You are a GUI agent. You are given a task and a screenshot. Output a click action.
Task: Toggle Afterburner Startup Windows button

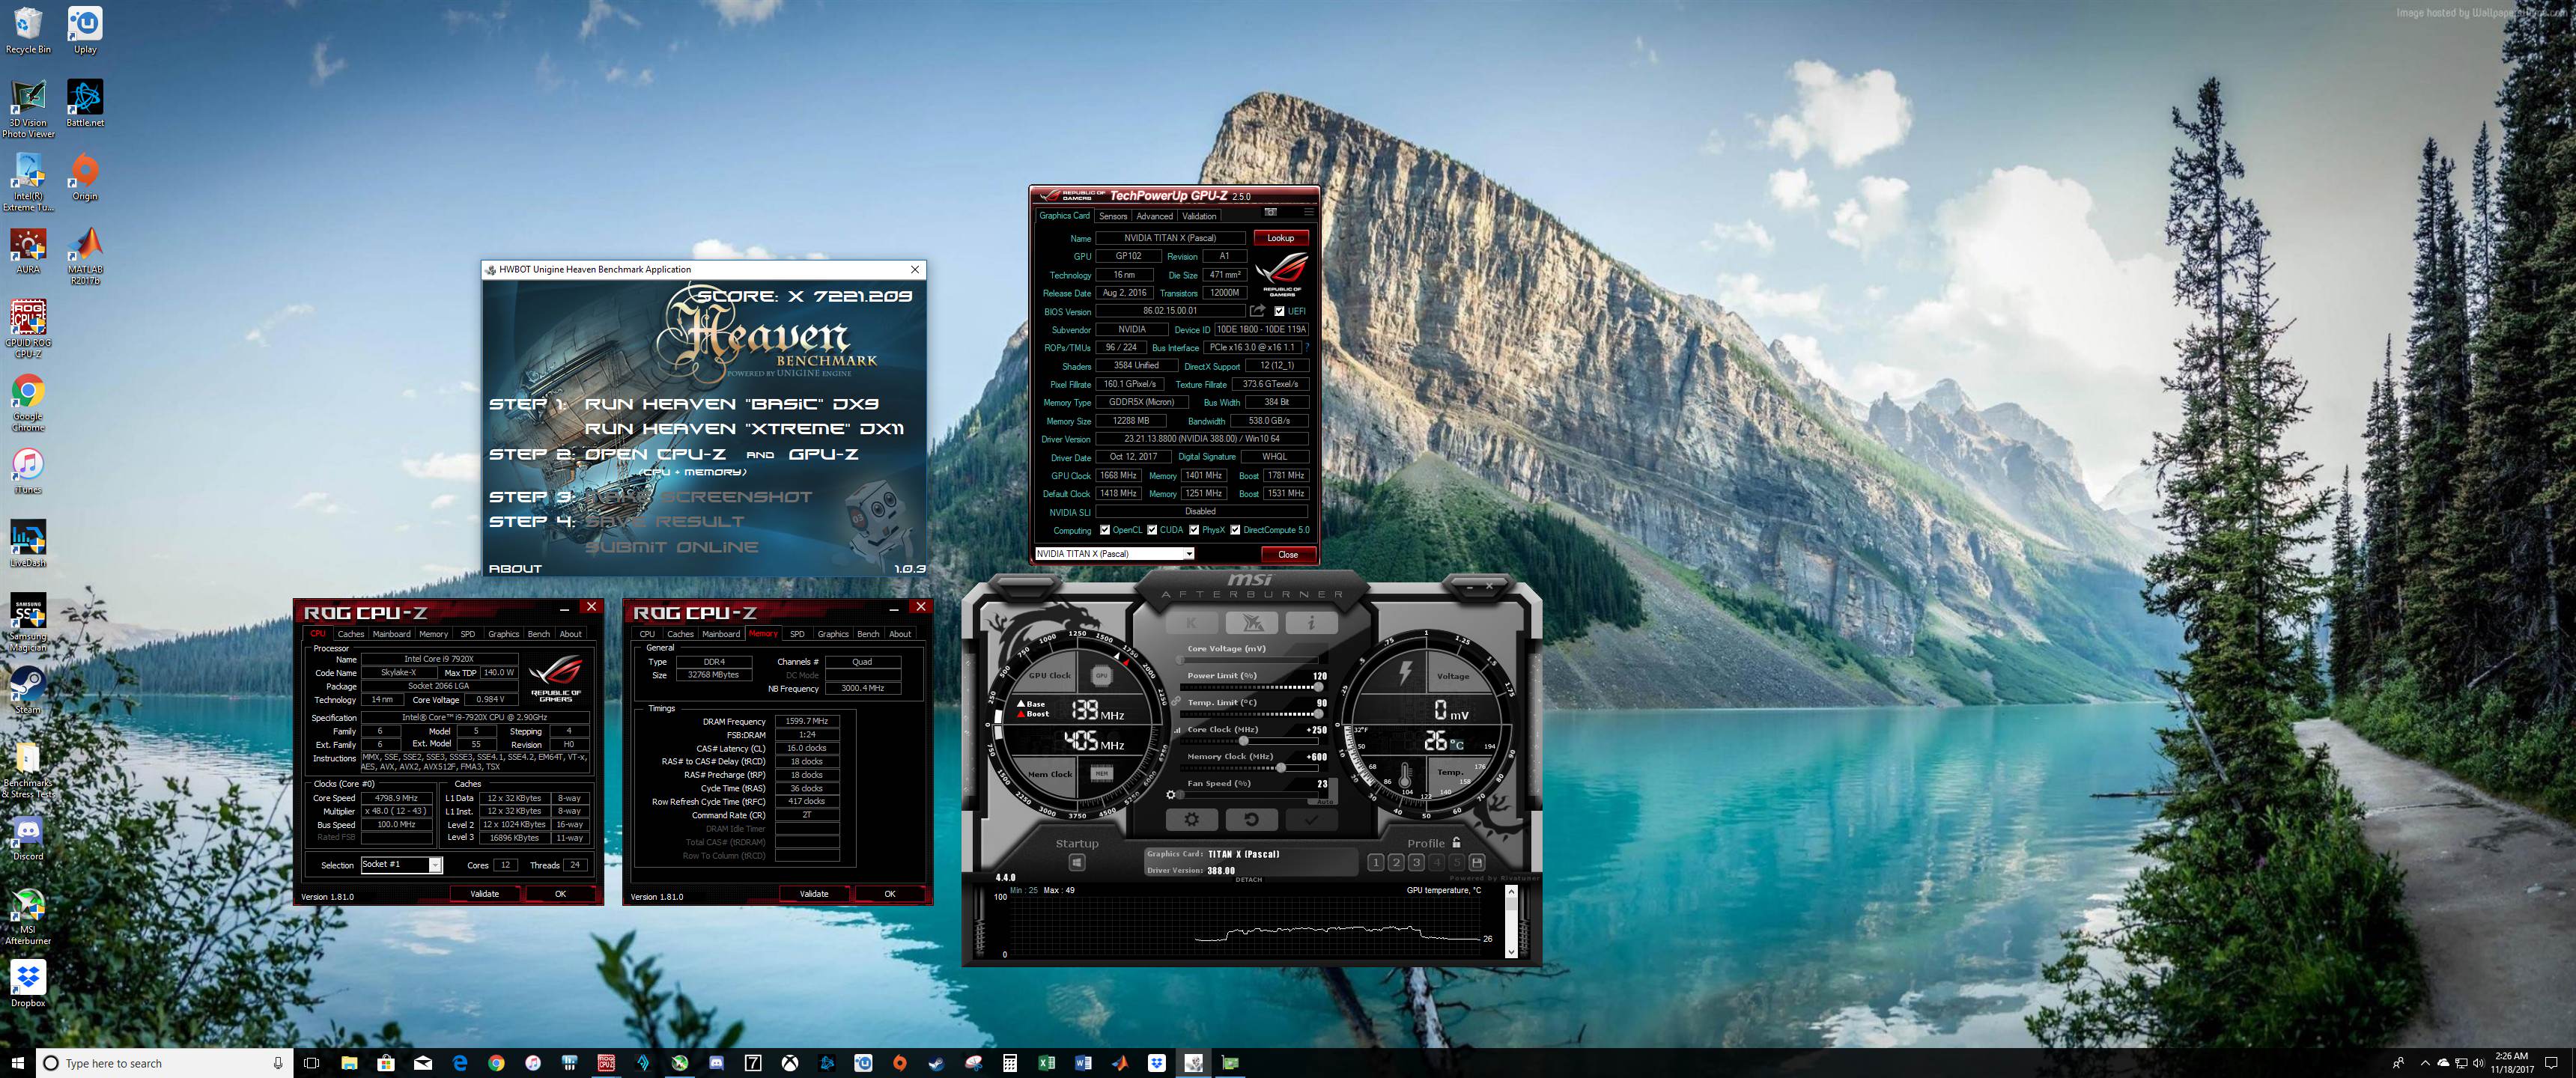click(1077, 862)
